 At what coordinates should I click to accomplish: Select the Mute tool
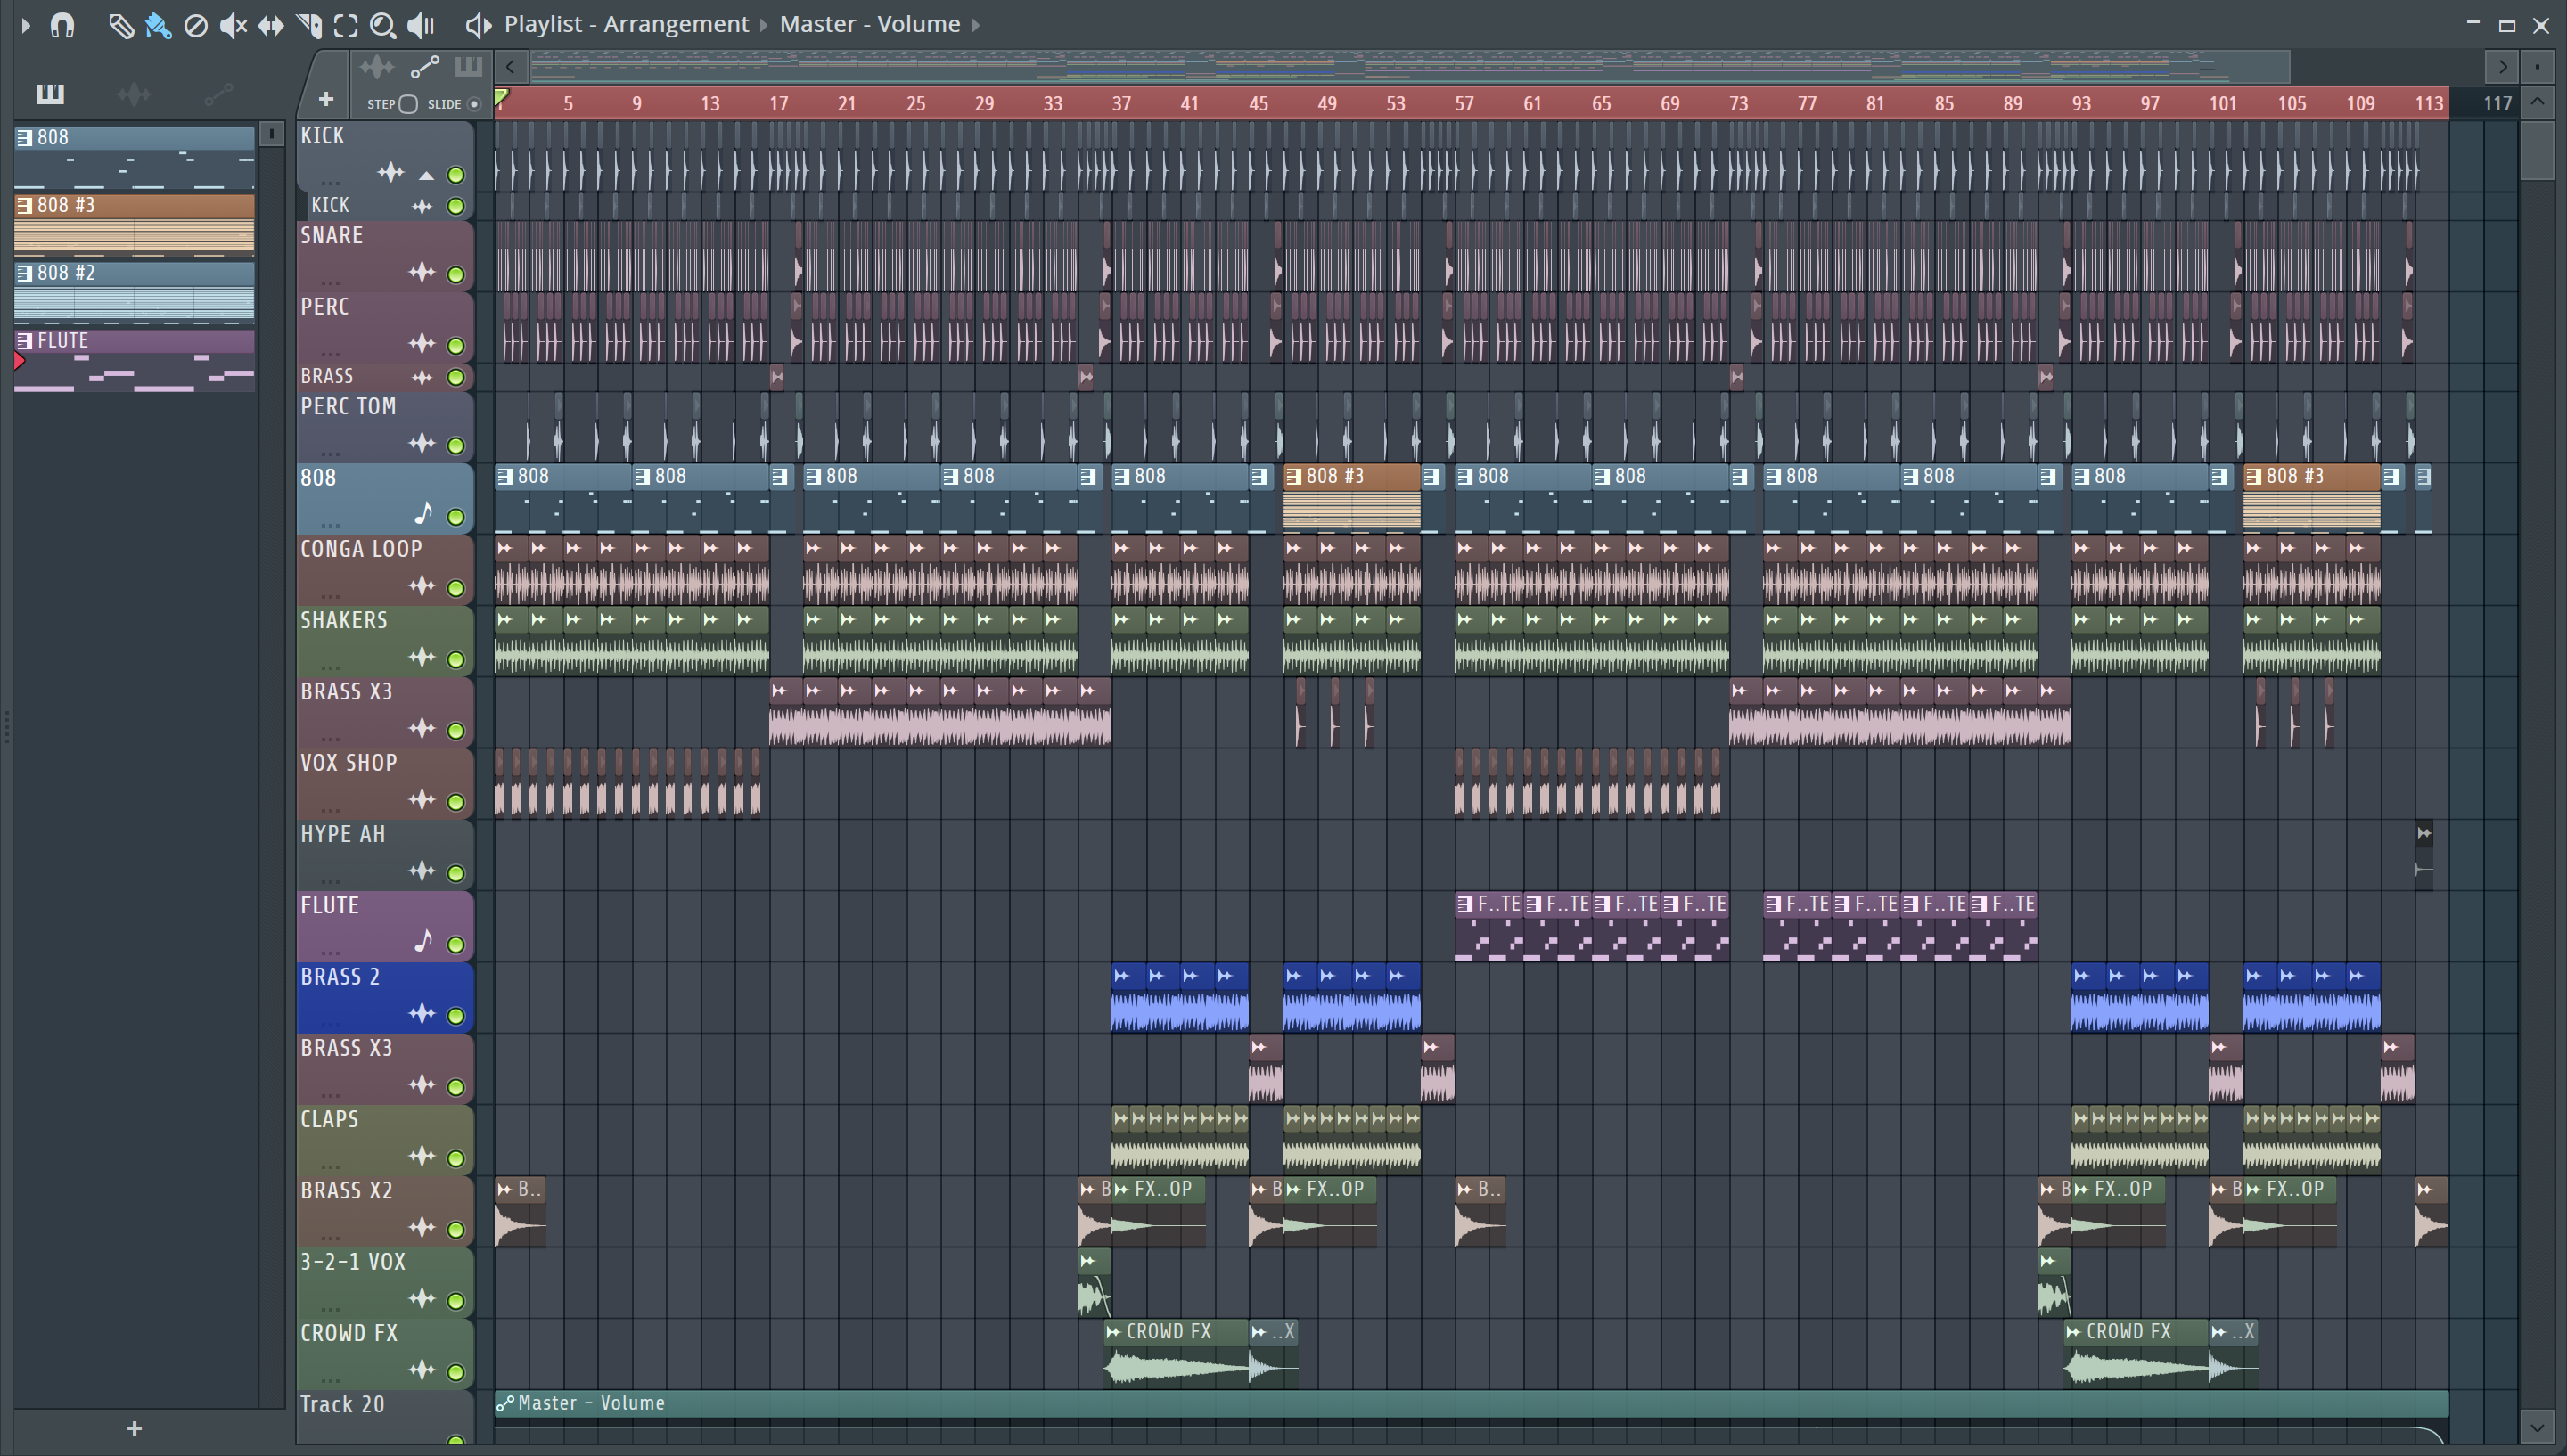coord(233,25)
